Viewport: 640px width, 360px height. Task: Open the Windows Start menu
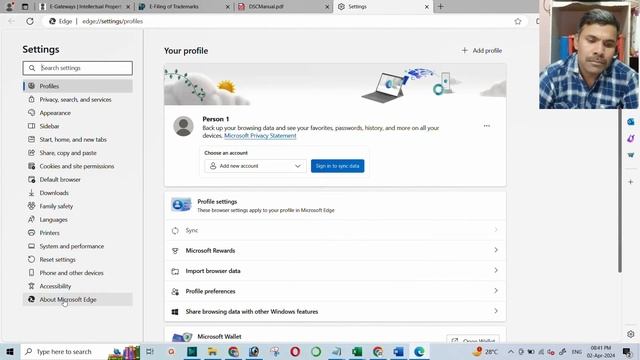[10, 351]
